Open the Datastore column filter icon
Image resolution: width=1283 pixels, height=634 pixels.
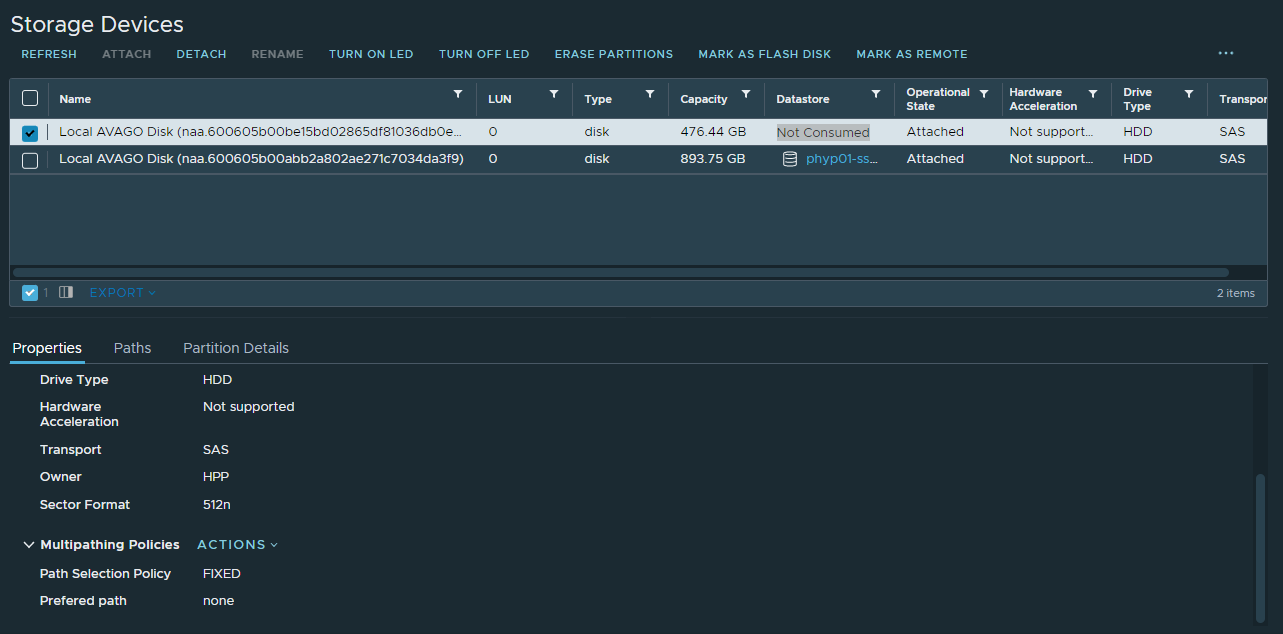pos(876,94)
